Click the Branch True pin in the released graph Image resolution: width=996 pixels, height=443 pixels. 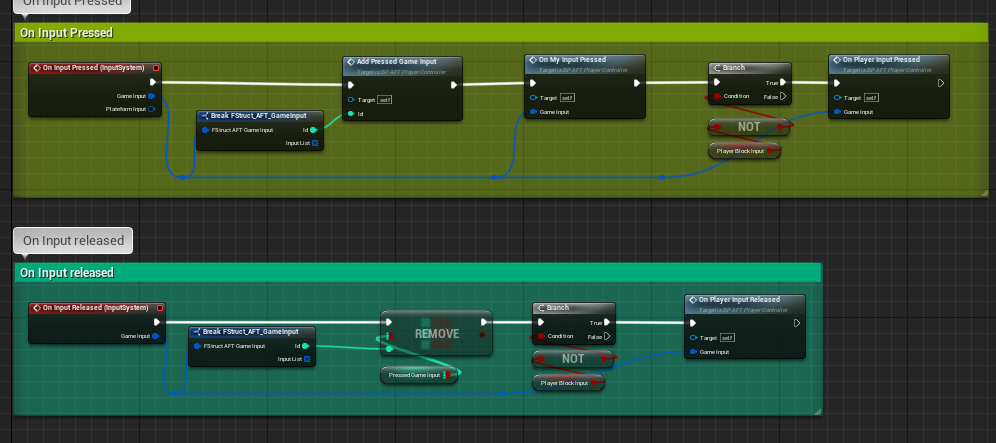click(609, 323)
